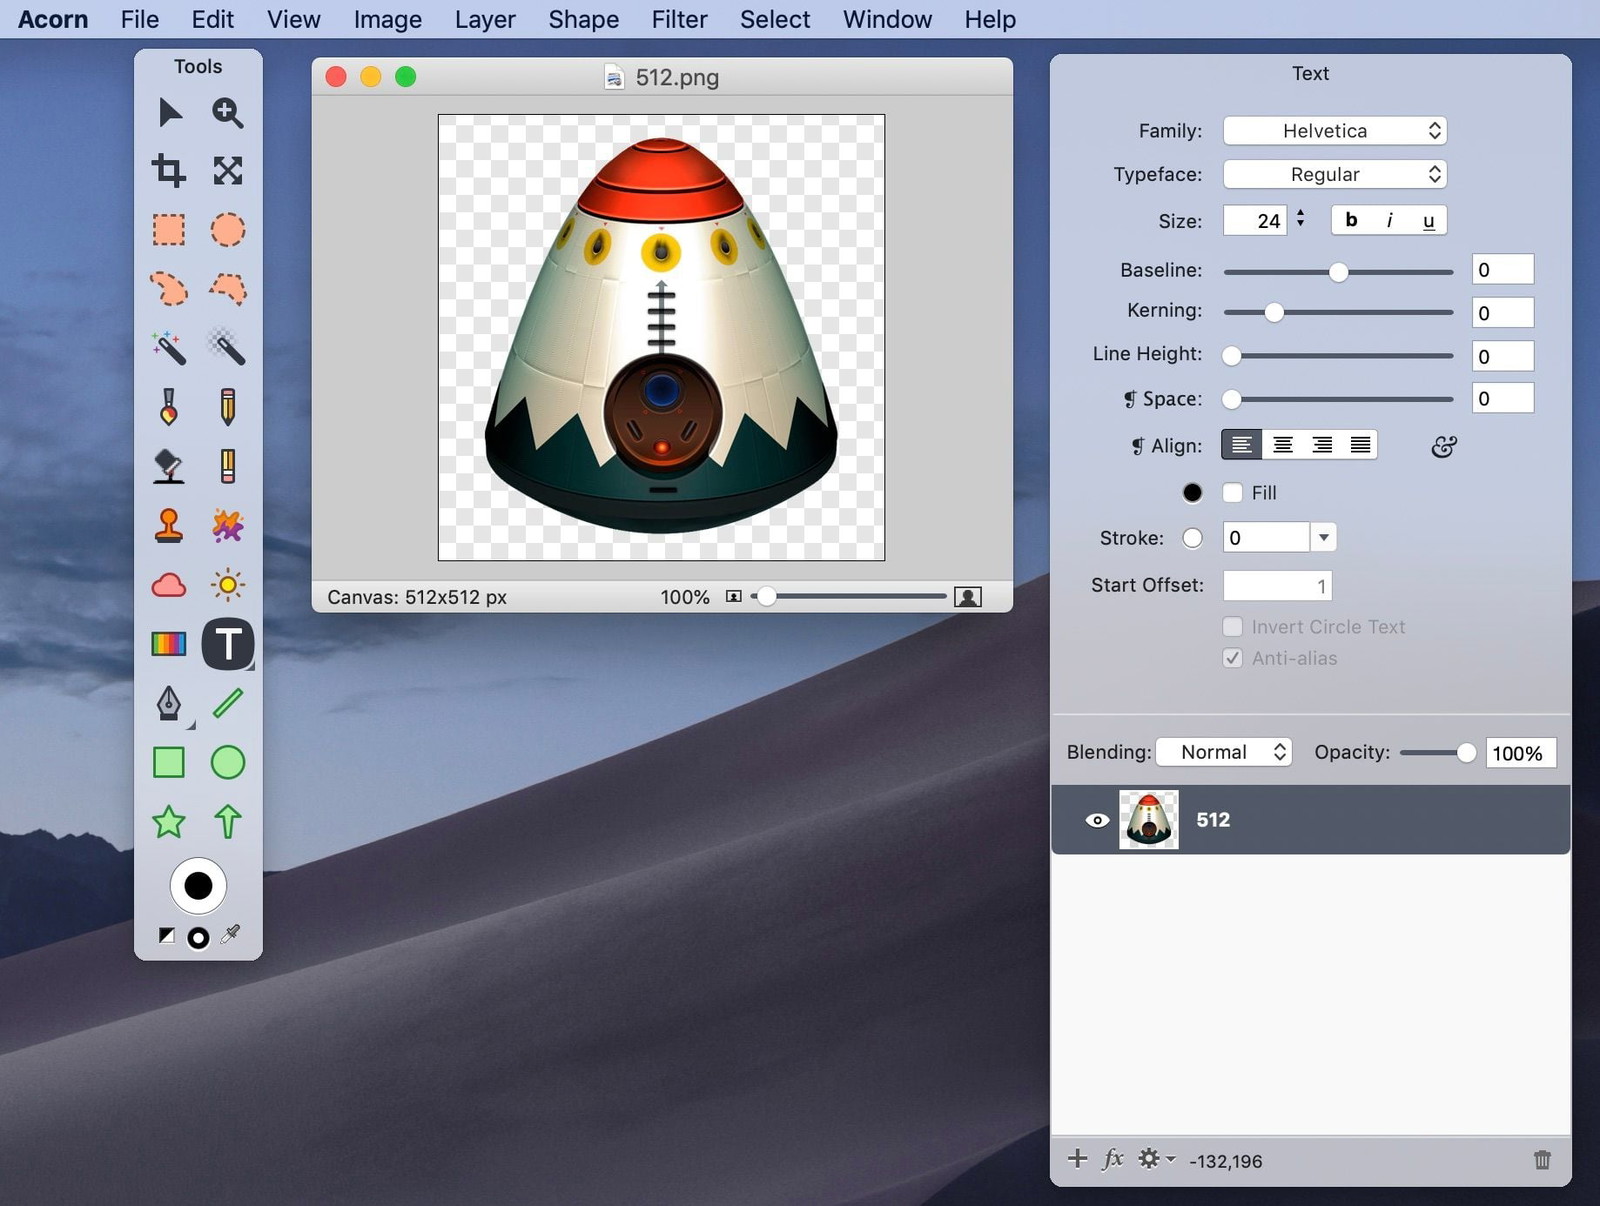Viewport: 1600px width, 1206px height.
Task: Expand the Blending mode dropdown
Action: 1224,752
